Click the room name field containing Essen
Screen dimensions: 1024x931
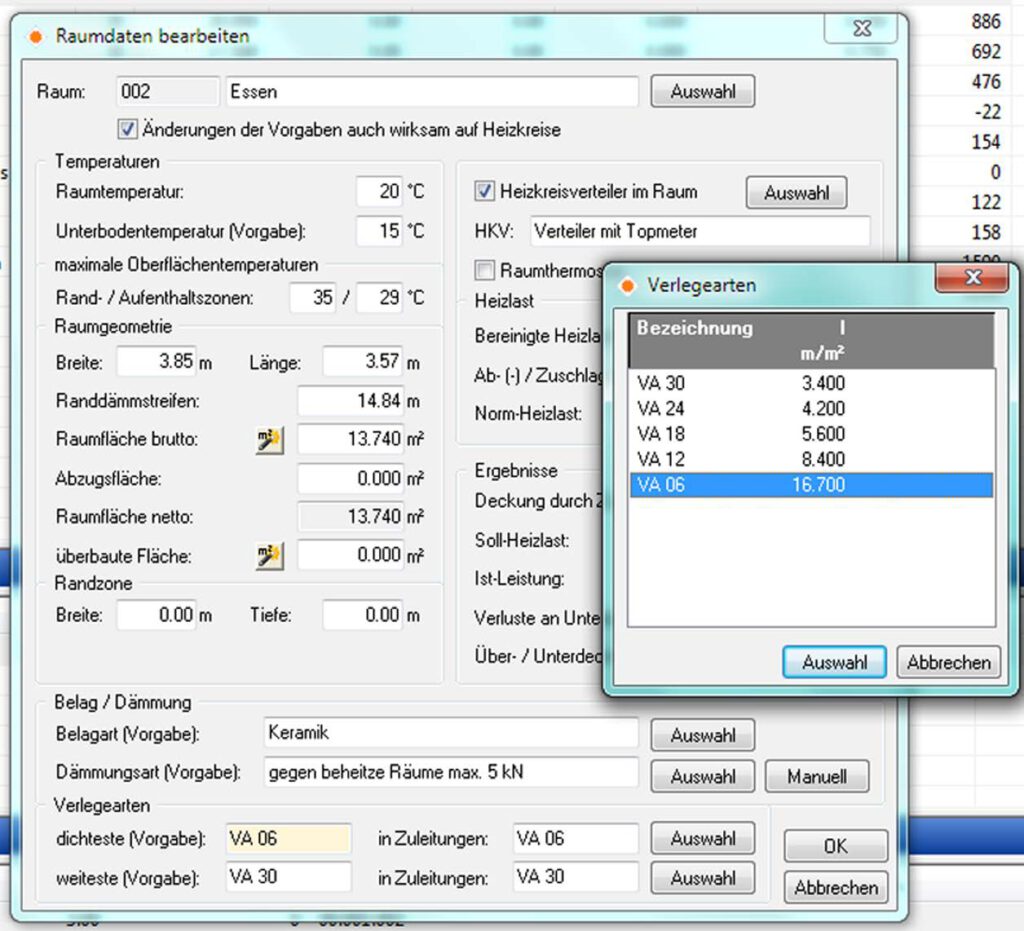pyautogui.click(x=432, y=91)
